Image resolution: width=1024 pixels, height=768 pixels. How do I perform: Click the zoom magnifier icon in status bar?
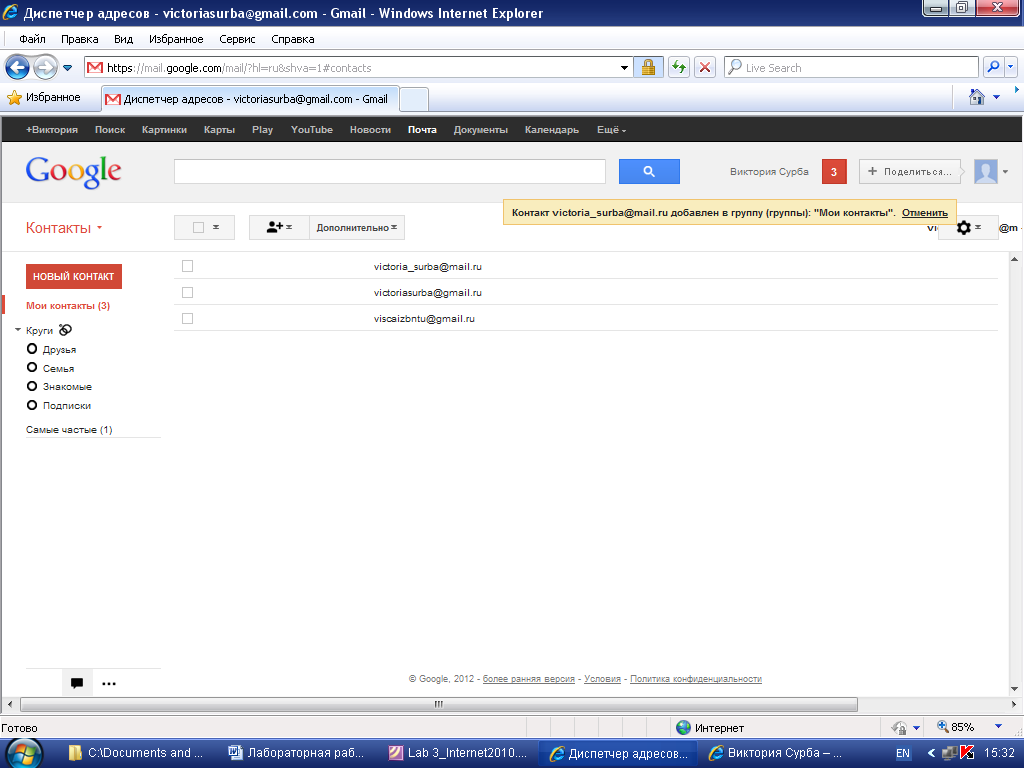pyautogui.click(x=942, y=726)
